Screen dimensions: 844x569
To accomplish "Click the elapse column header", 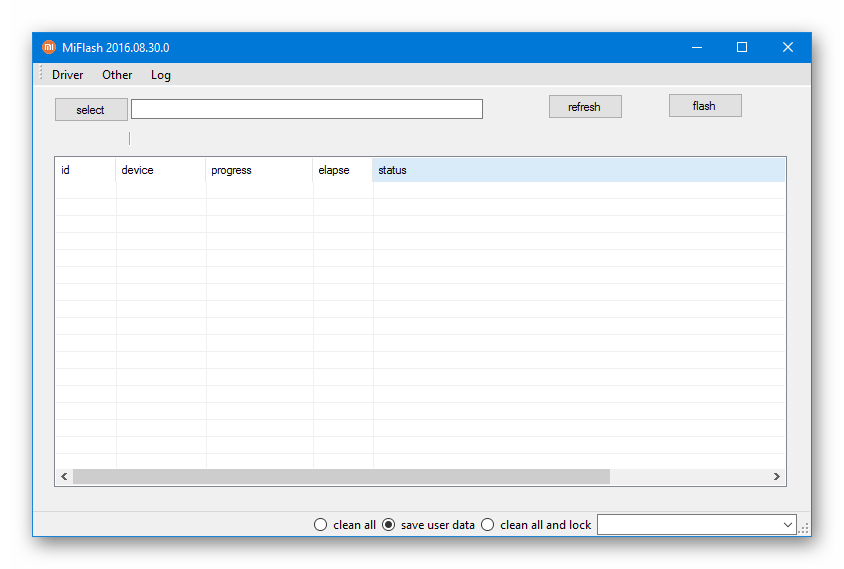I will (342, 170).
